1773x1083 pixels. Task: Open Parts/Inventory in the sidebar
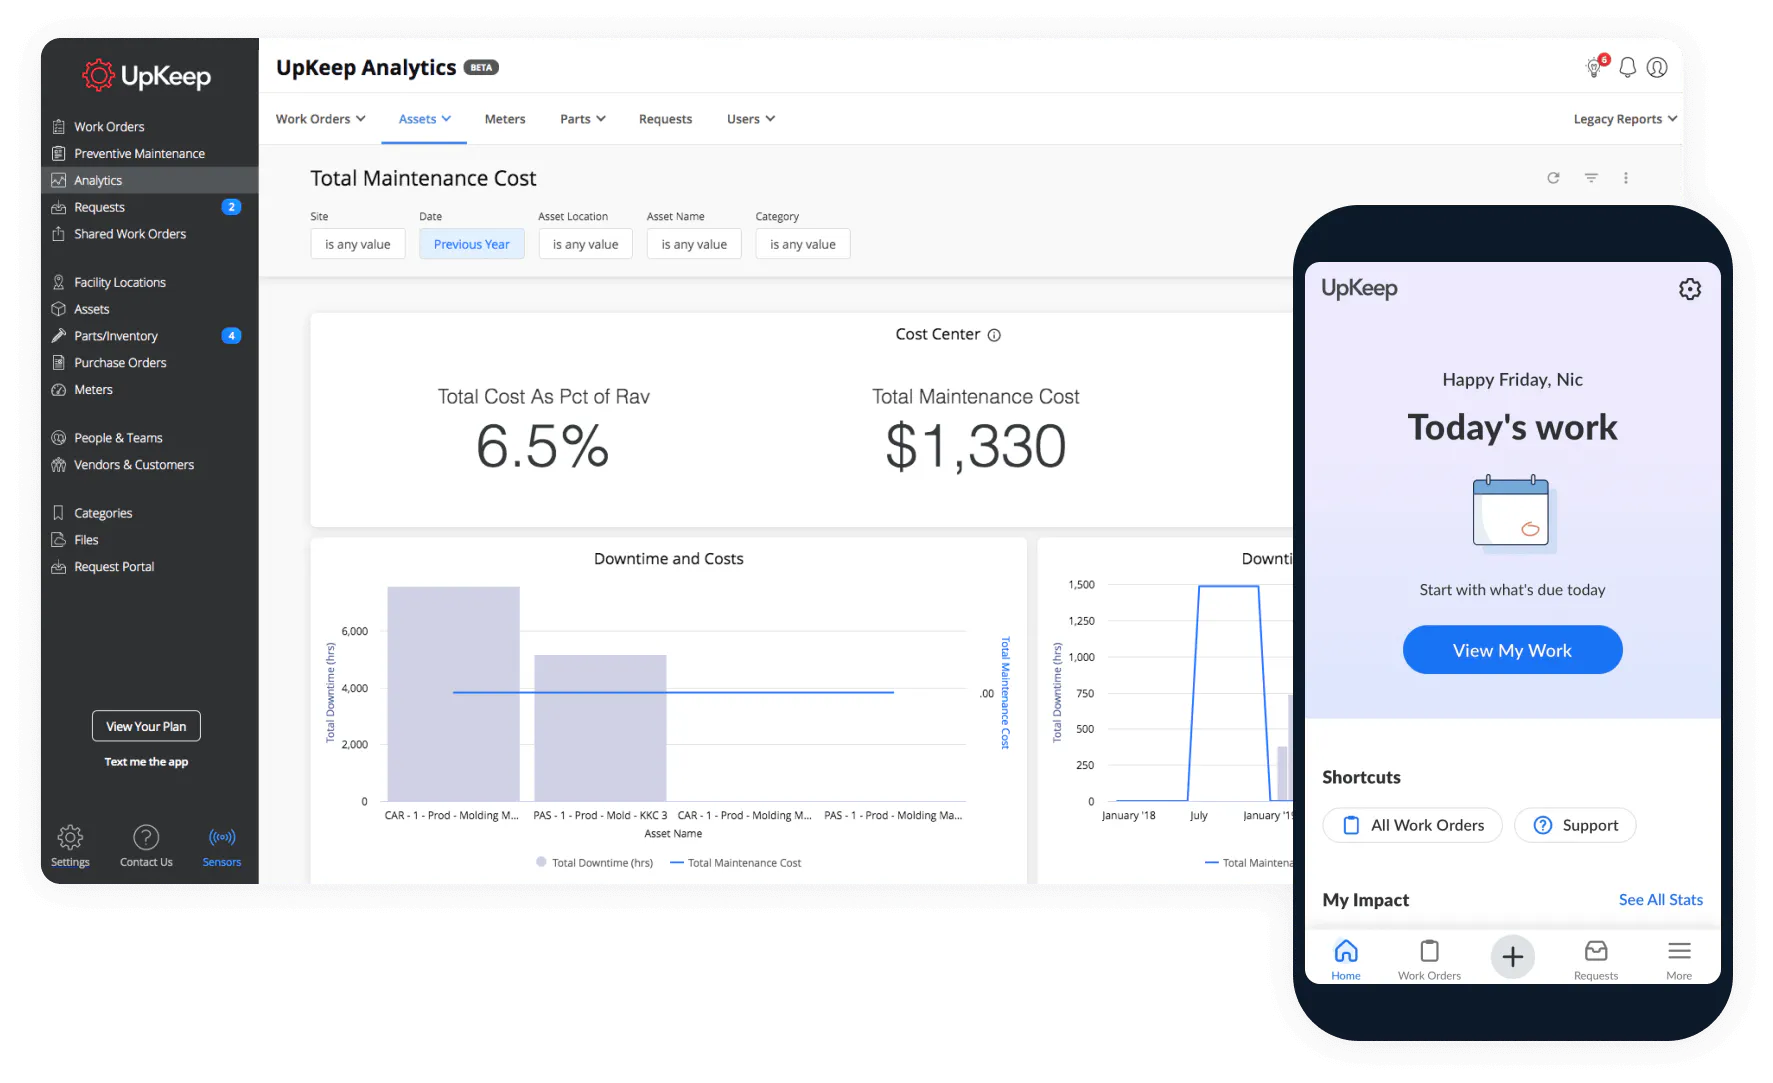point(148,336)
